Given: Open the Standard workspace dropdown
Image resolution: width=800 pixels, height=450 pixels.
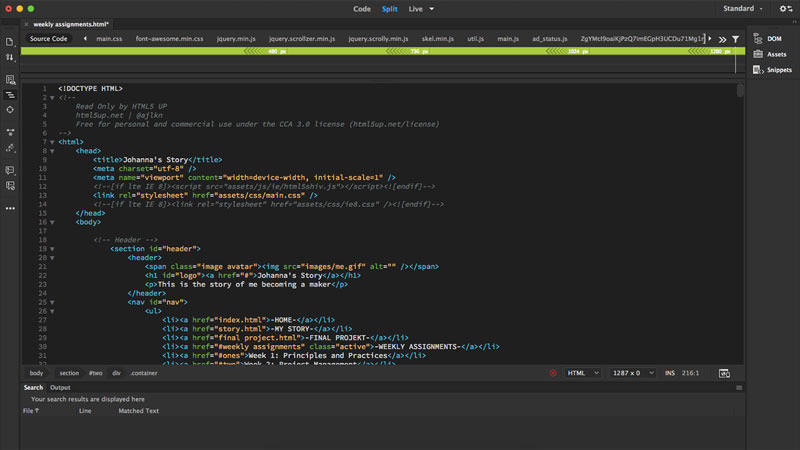Looking at the screenshot, I should pos(744,8).
